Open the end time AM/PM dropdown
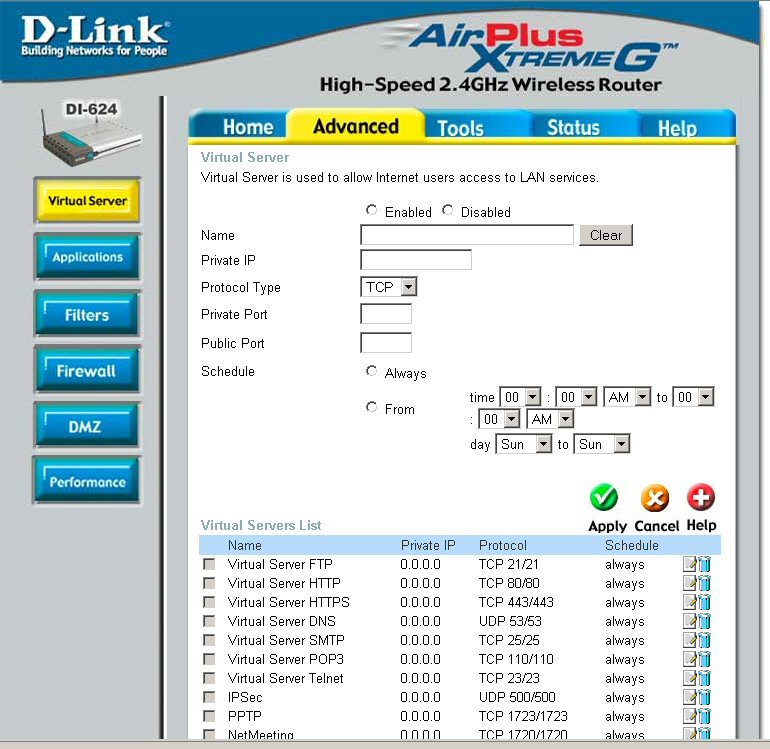The image size is (770, 749). pos(550,419)
